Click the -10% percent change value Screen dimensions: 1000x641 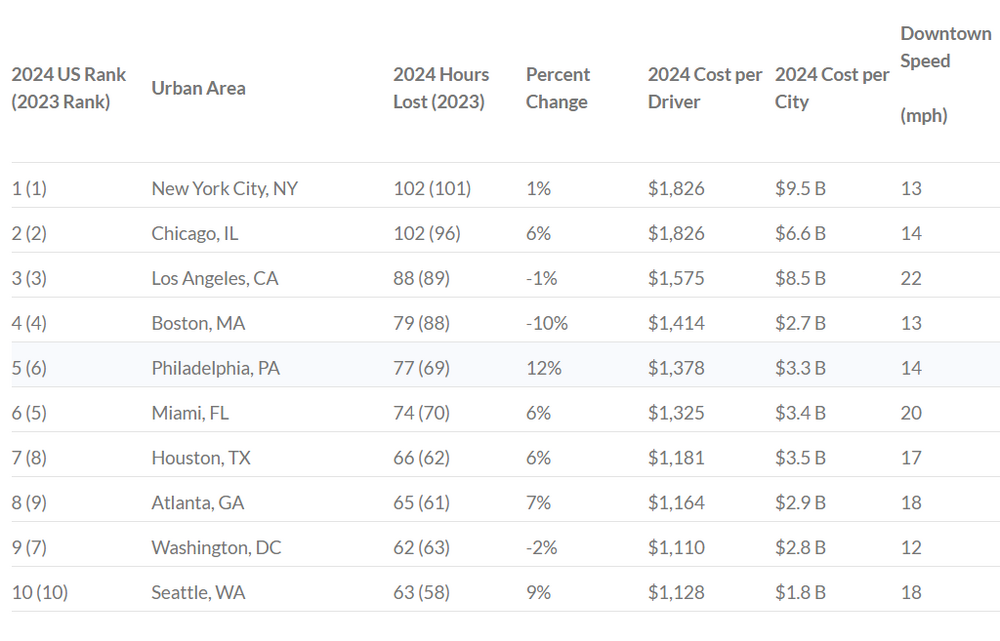click(547, 323)
